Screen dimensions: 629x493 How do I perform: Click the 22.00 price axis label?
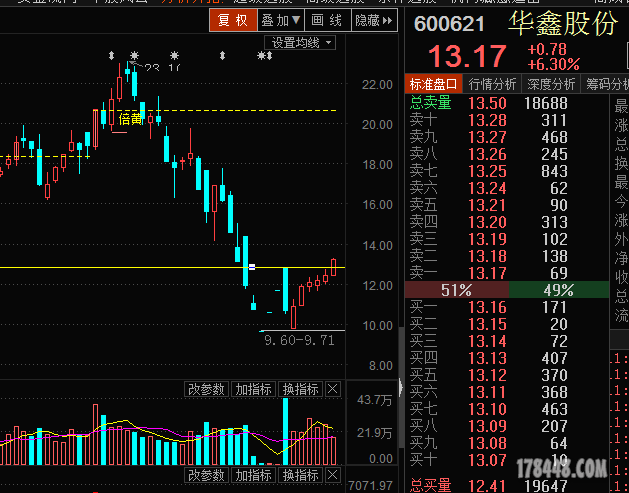pyautogui.click(x=377, y=85)
